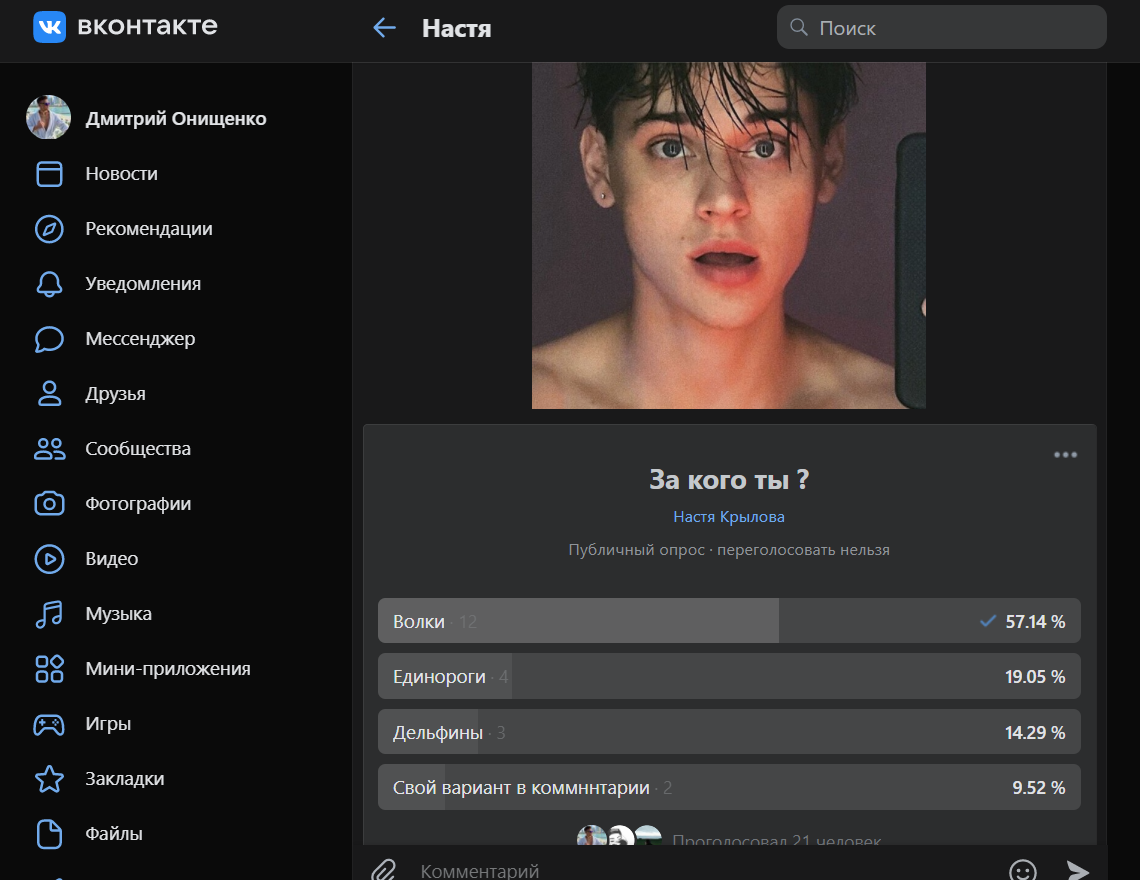
Task: Open Уведомления bell icon
Action: [x=49, y=284]
